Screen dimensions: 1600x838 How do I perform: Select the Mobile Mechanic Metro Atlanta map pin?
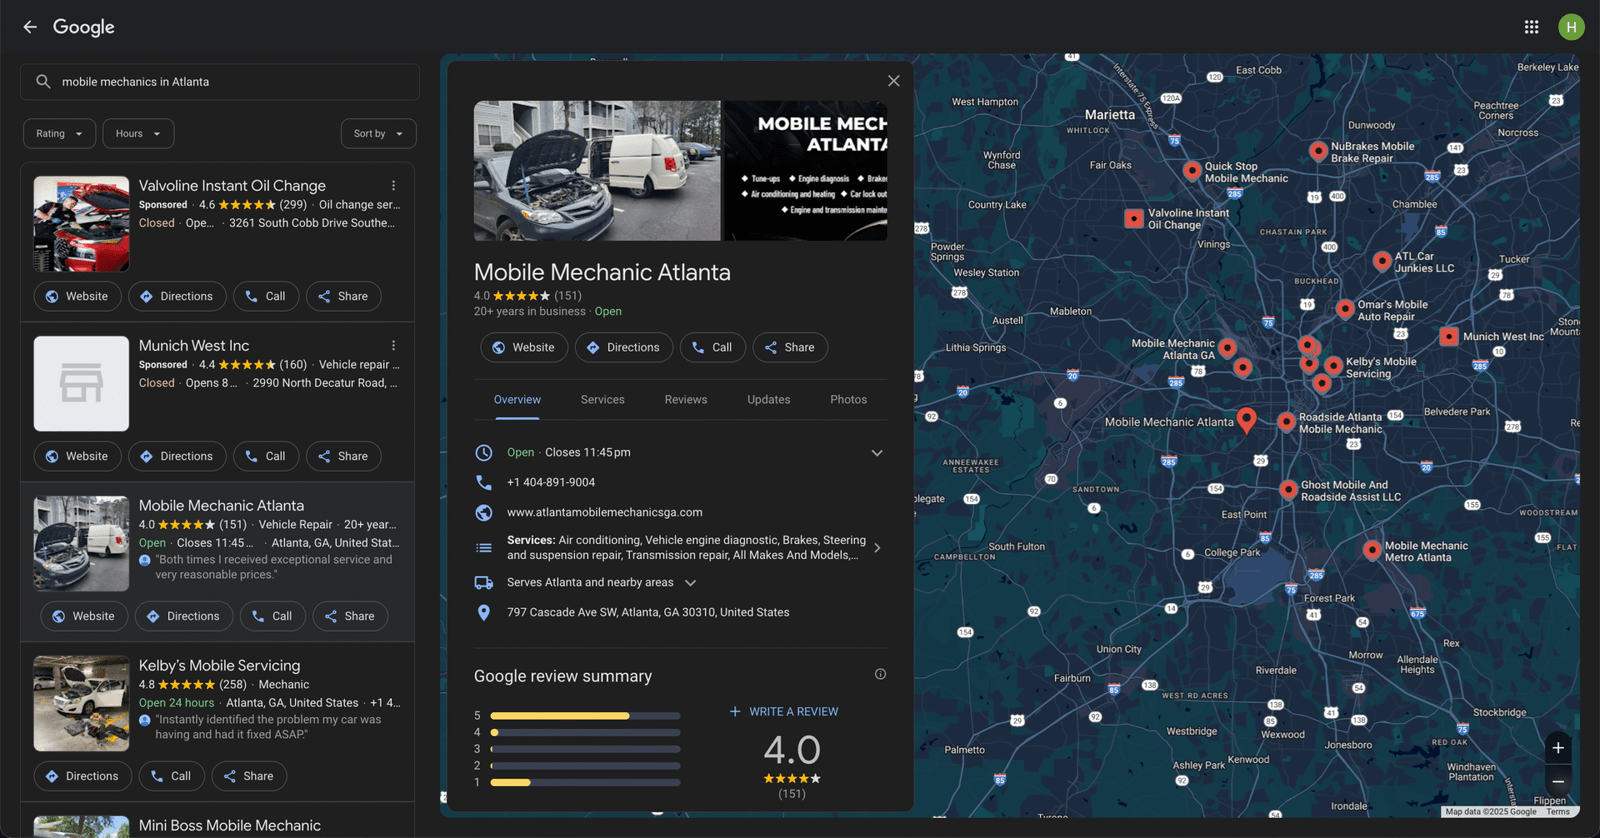[x=1372, y=550]
